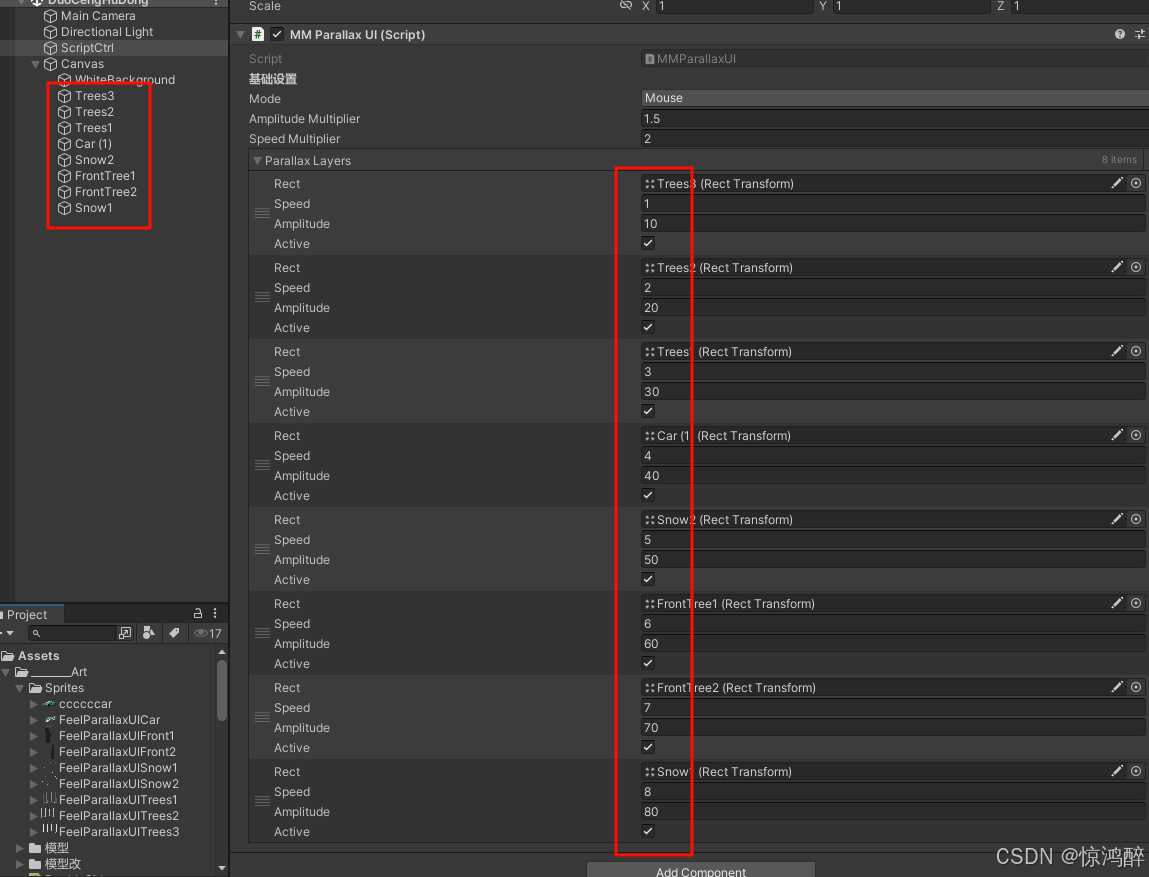Expand the FeelParallaxUICar sprite asset arrow
Viewport: 1149px width, 877px height.
34,720
